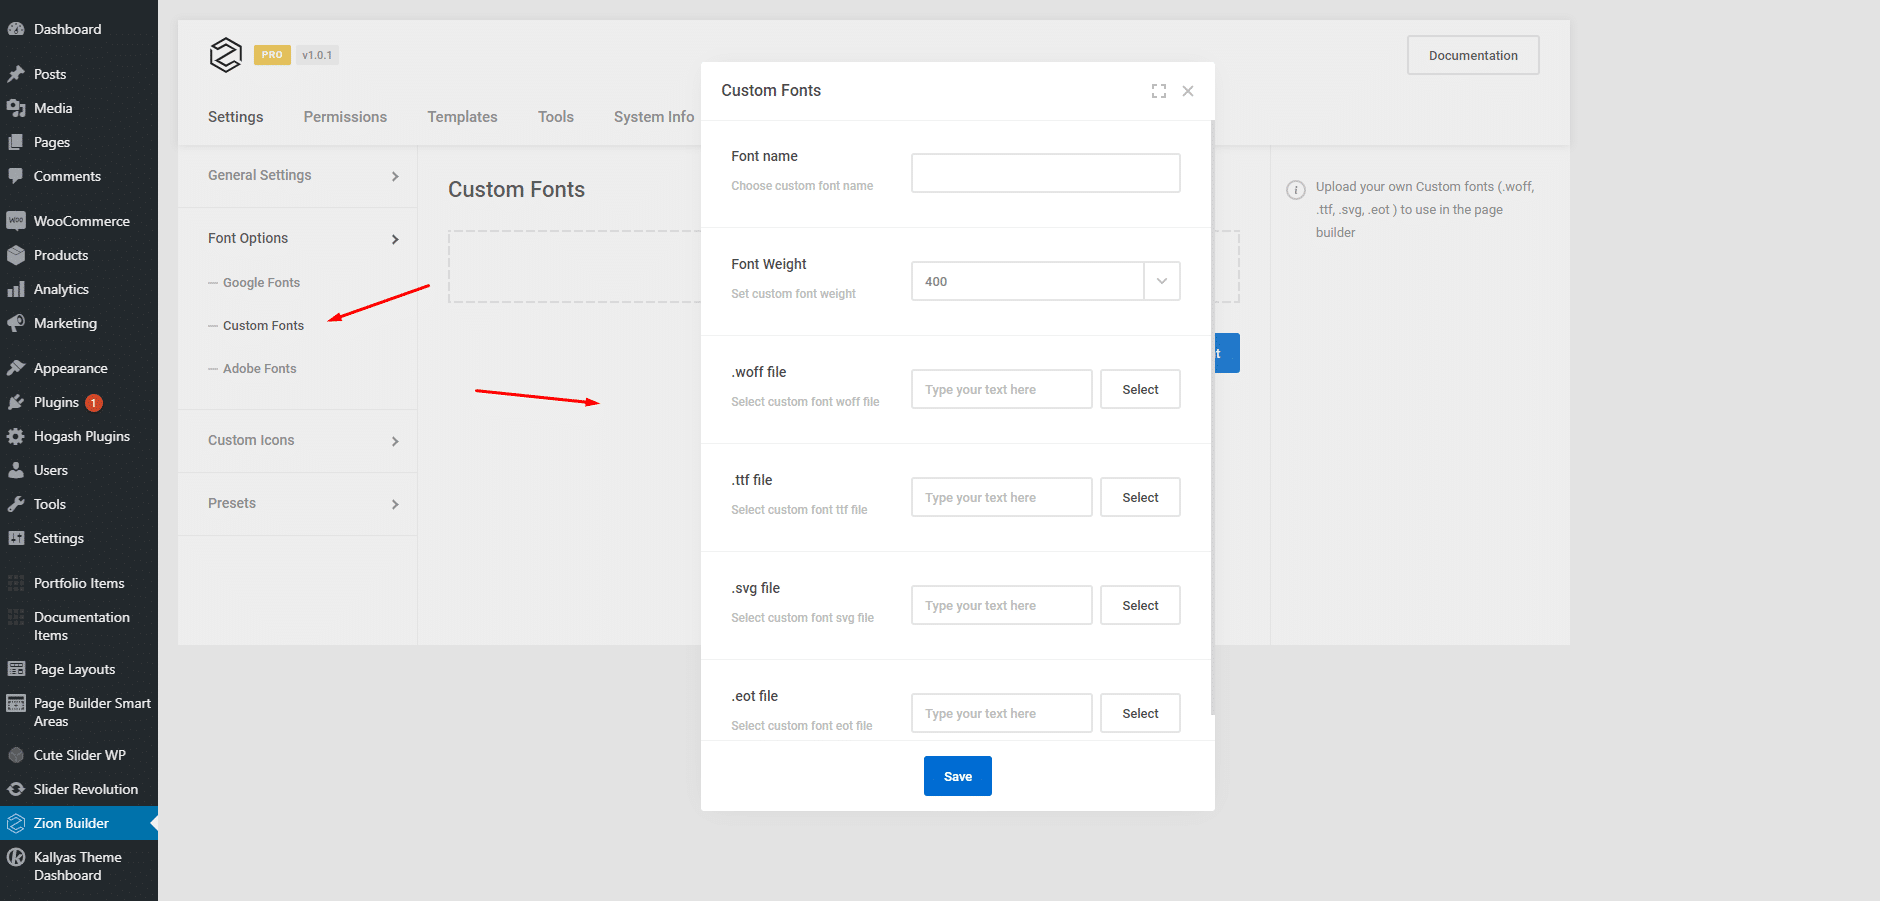Select an .eot file
The height and width of the screenshot is (901, 1880).
(1140, 713)
